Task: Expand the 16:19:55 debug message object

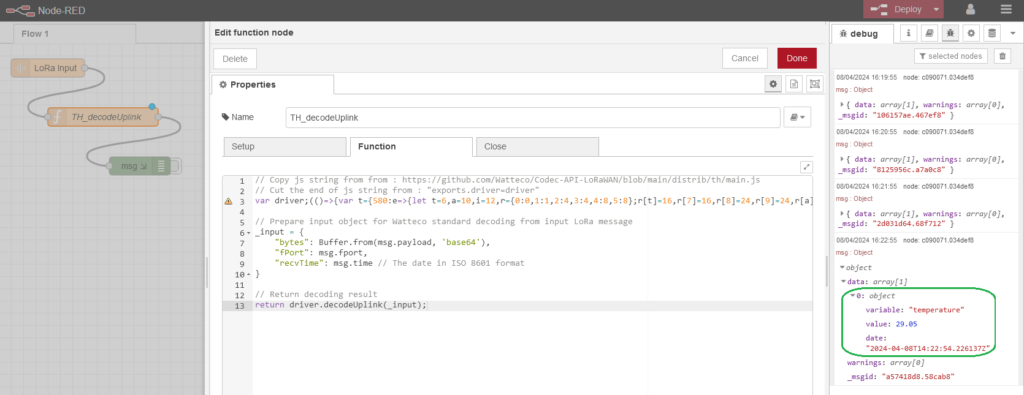Action: click(x=842, y=104)
